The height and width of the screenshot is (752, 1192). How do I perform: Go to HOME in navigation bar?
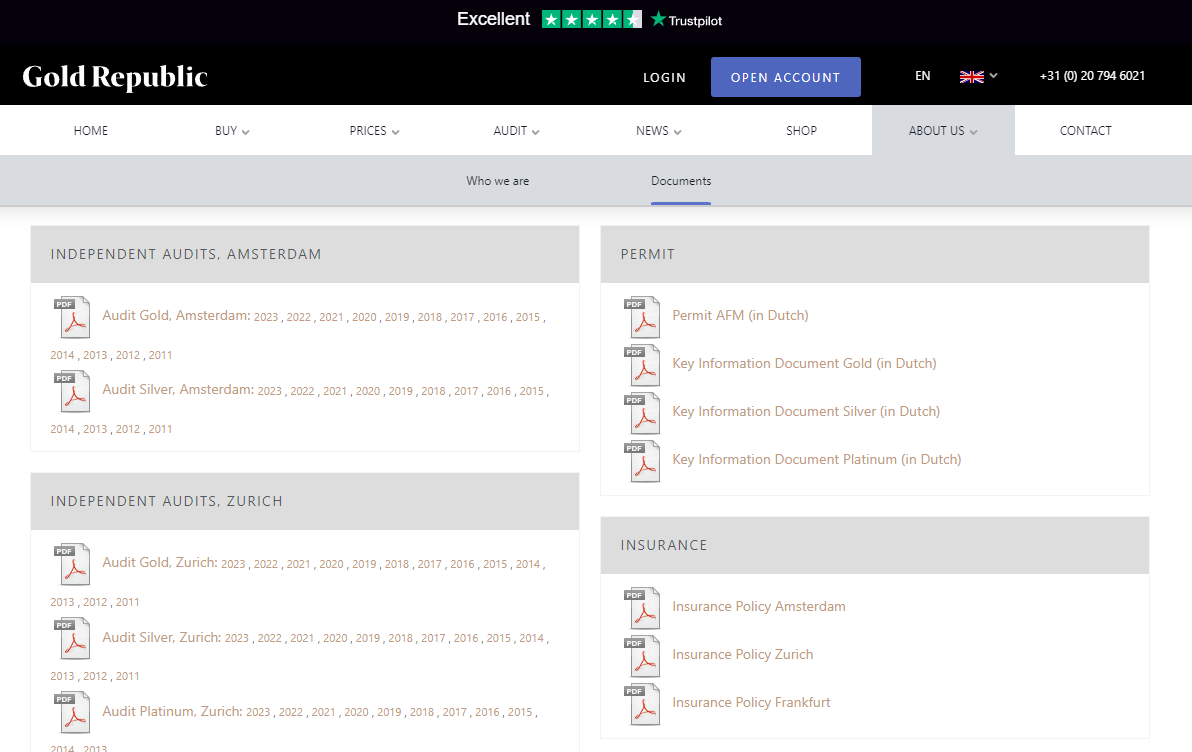coord(90,131)
